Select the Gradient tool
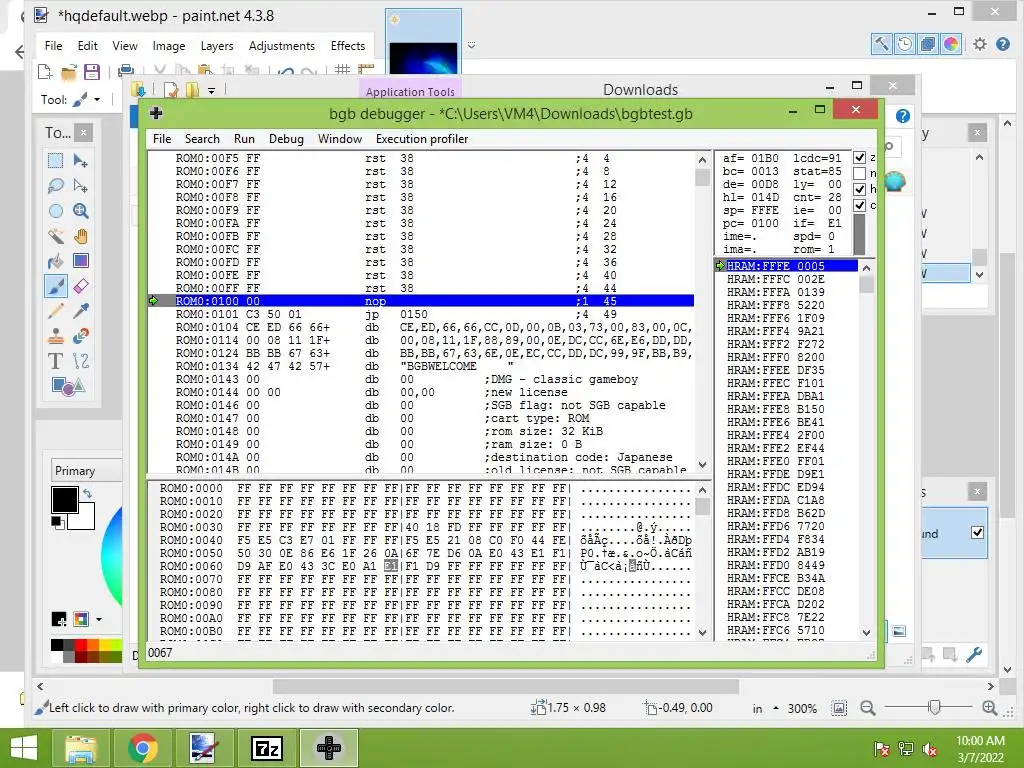This screenshot has width=1024, height=768. click(x=81, y=261)
